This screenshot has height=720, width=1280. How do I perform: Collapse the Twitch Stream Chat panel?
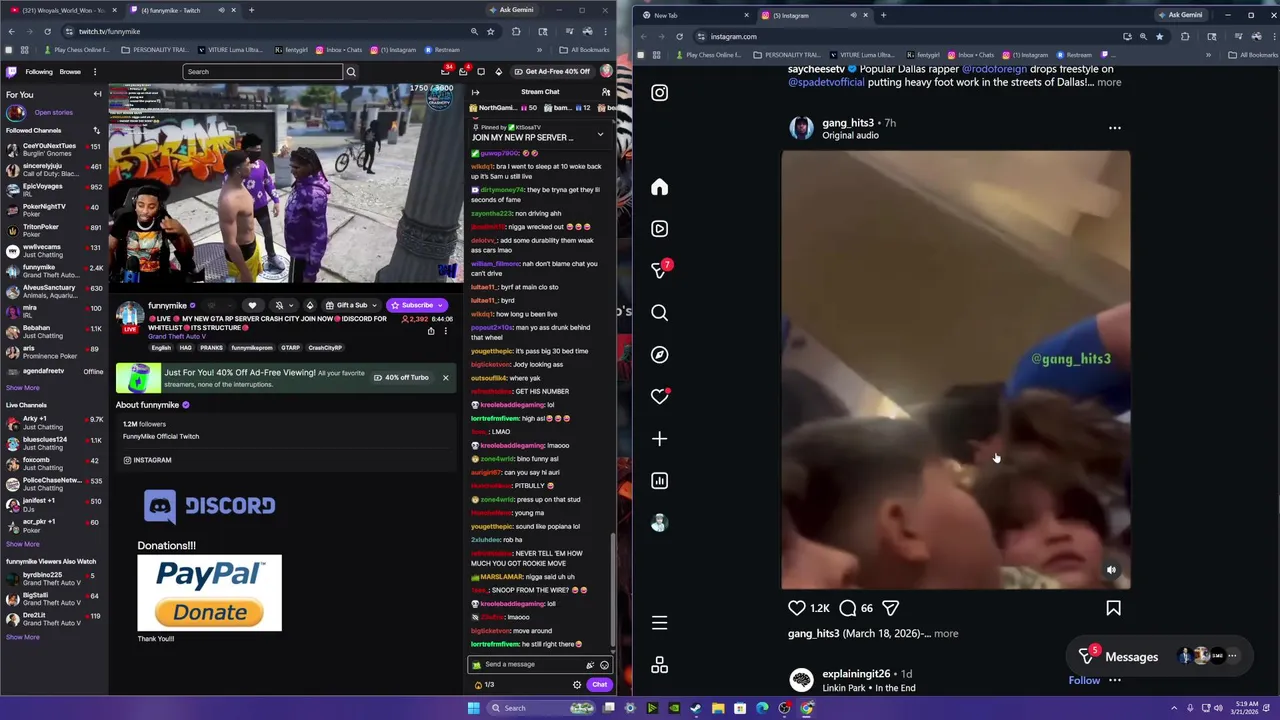(x=475, y=92)
